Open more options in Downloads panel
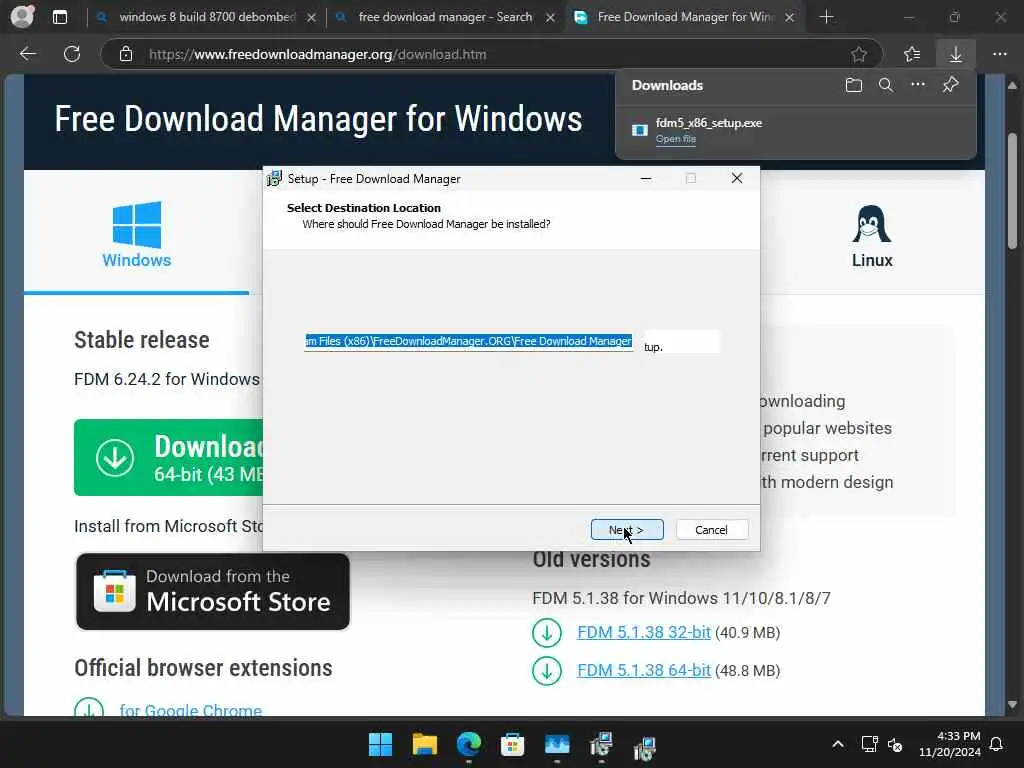The image size is (1024, 768). pyautogui.click(x=918, y=84)
